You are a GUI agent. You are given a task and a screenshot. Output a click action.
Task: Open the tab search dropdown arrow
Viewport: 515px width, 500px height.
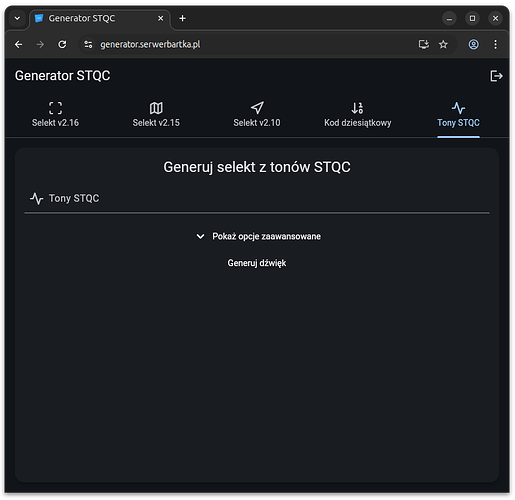pyautogui.click(x=17, y=18)
